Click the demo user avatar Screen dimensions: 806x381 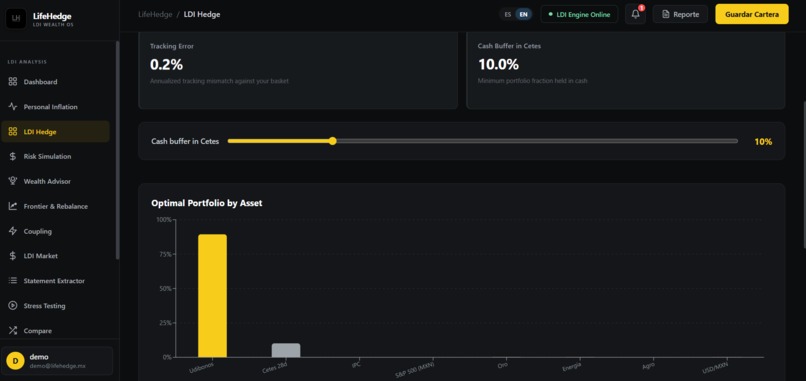click(15, 361)
